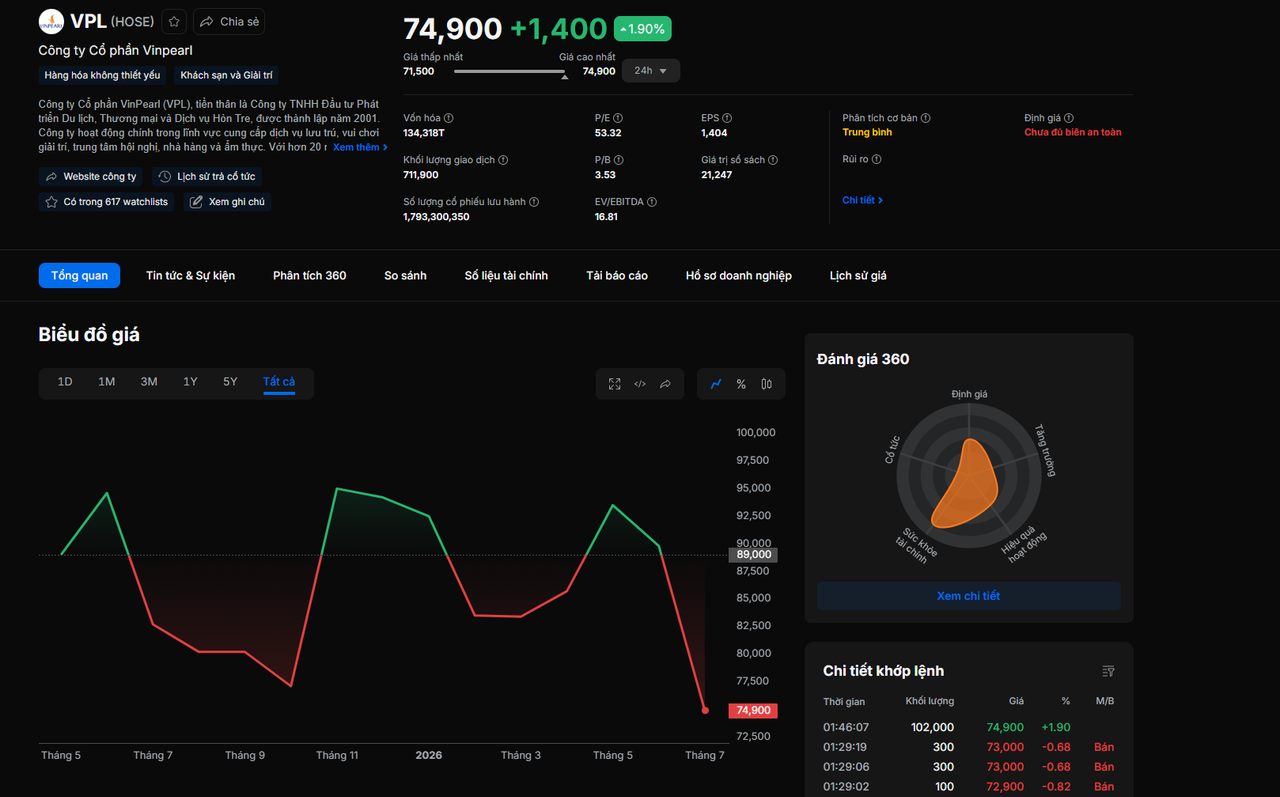Click the 89,000 reference label on the chart axis
The height and width of the screenshot is (797, 1280).
tap(754, 554)
